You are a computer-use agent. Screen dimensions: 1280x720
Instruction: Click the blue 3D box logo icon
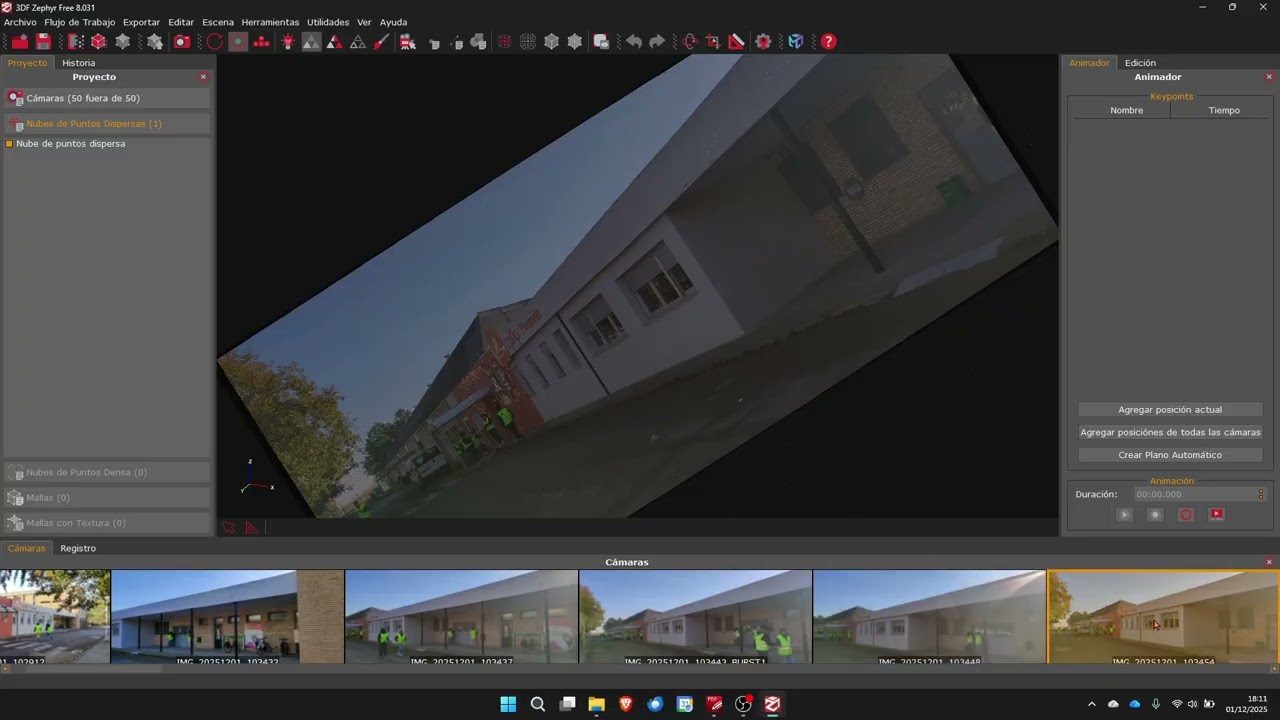(x=796, y=41)
